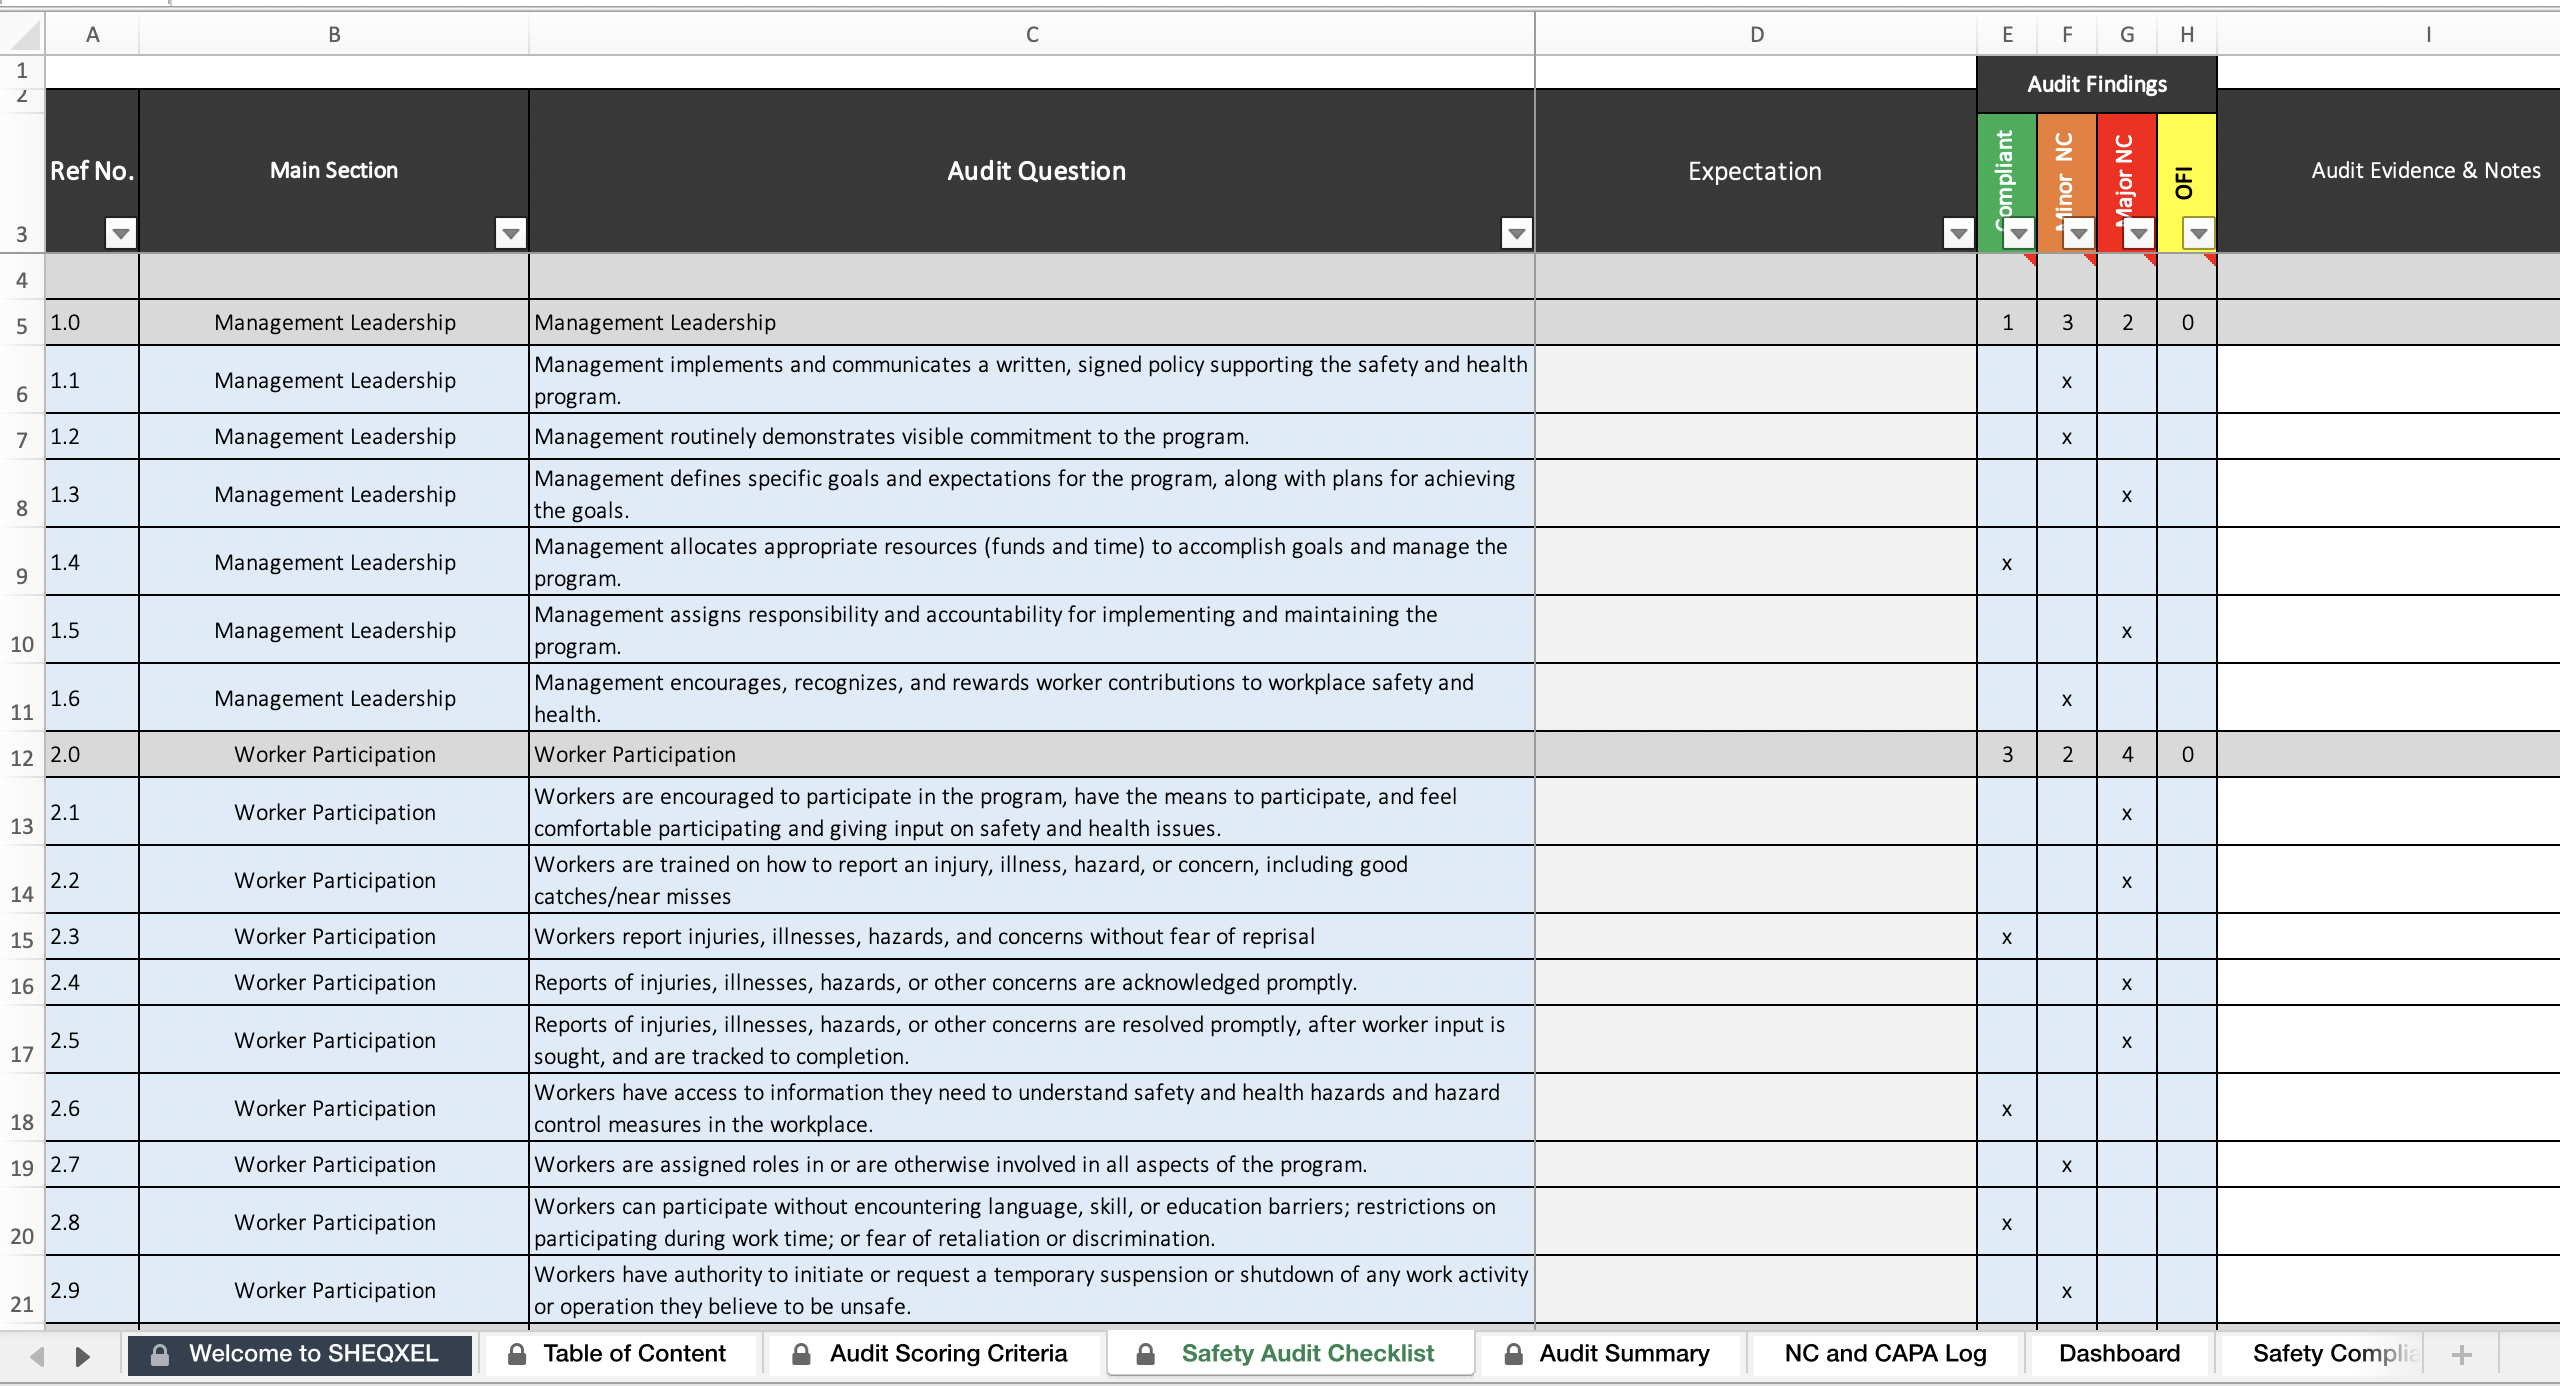The height and width of the screenshot is (1386, 2560).
Task: Open the Audit Question filter dropdown
Action: [1517, 234]
